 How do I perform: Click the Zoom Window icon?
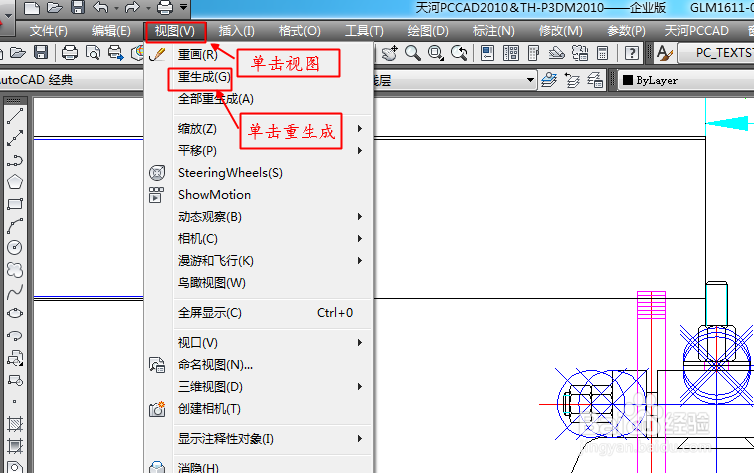tap(436, 53)
